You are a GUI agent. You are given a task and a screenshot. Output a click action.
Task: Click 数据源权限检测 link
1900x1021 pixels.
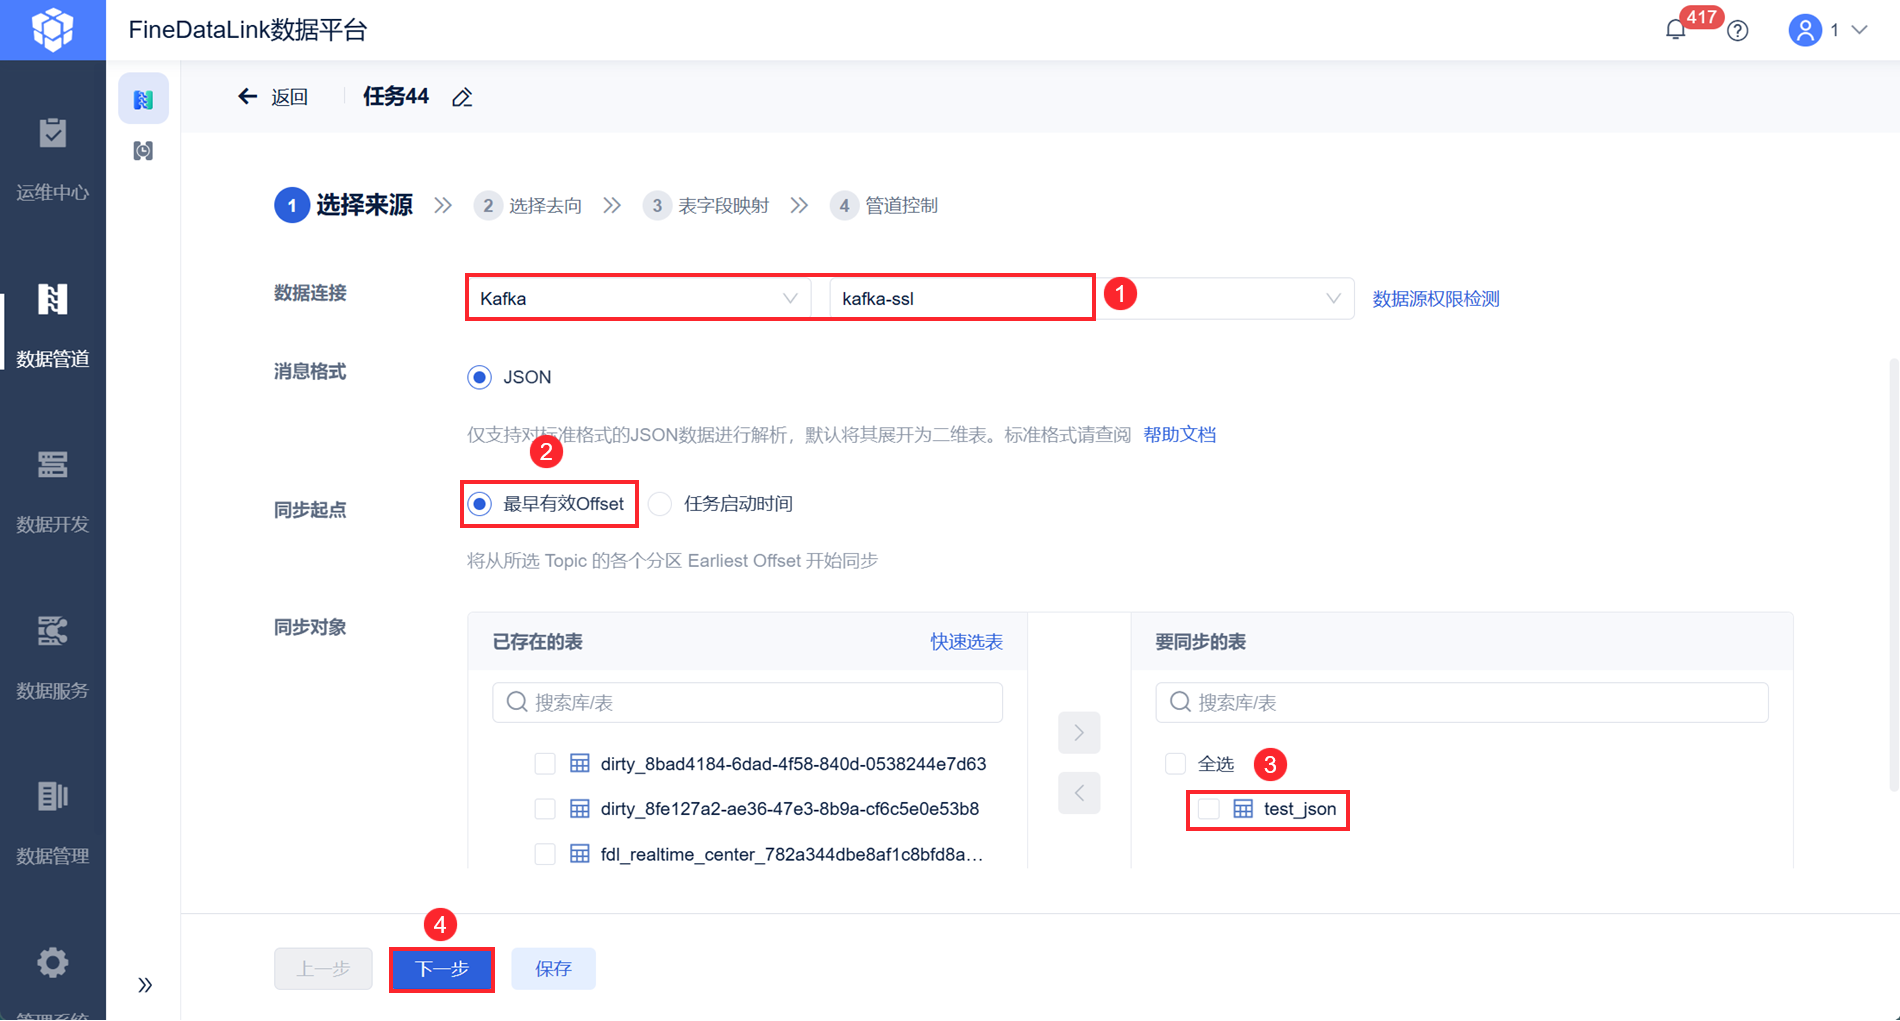point(1436,299)
